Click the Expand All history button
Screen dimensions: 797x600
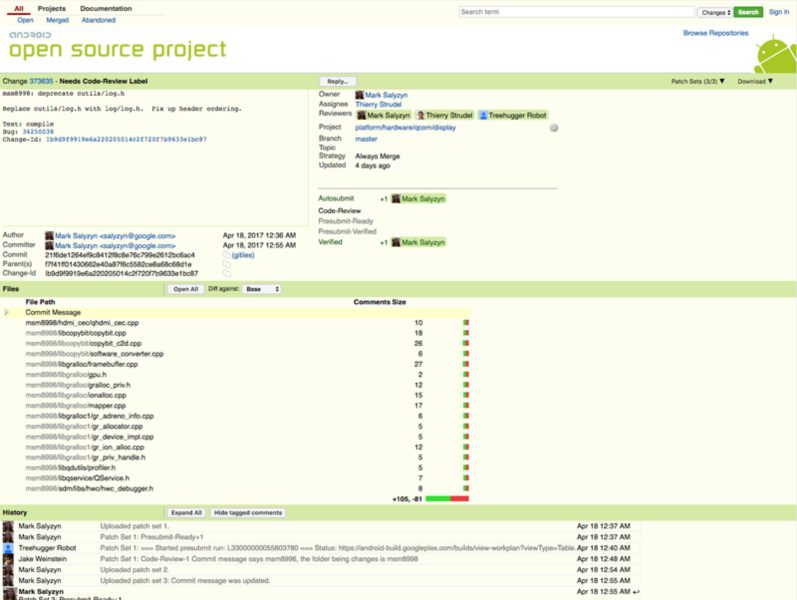tap(187, 513)
